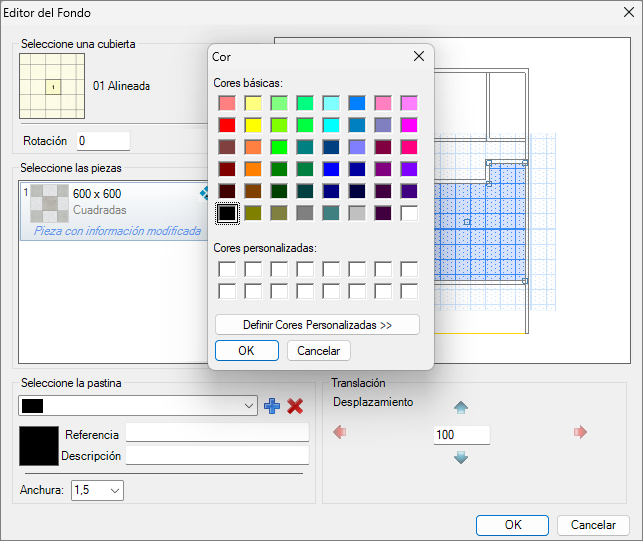
Task: Pick the pure yellow basic color swatch
Action: point(253,125)
